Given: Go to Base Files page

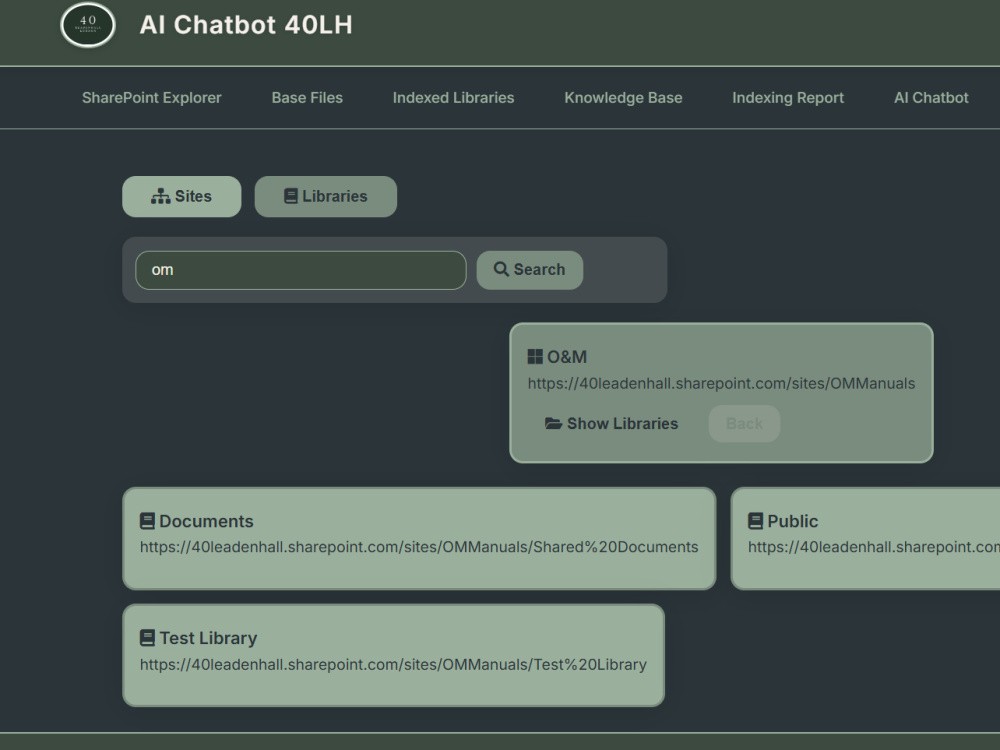Looking at the screenshot, I should [307, 98].
